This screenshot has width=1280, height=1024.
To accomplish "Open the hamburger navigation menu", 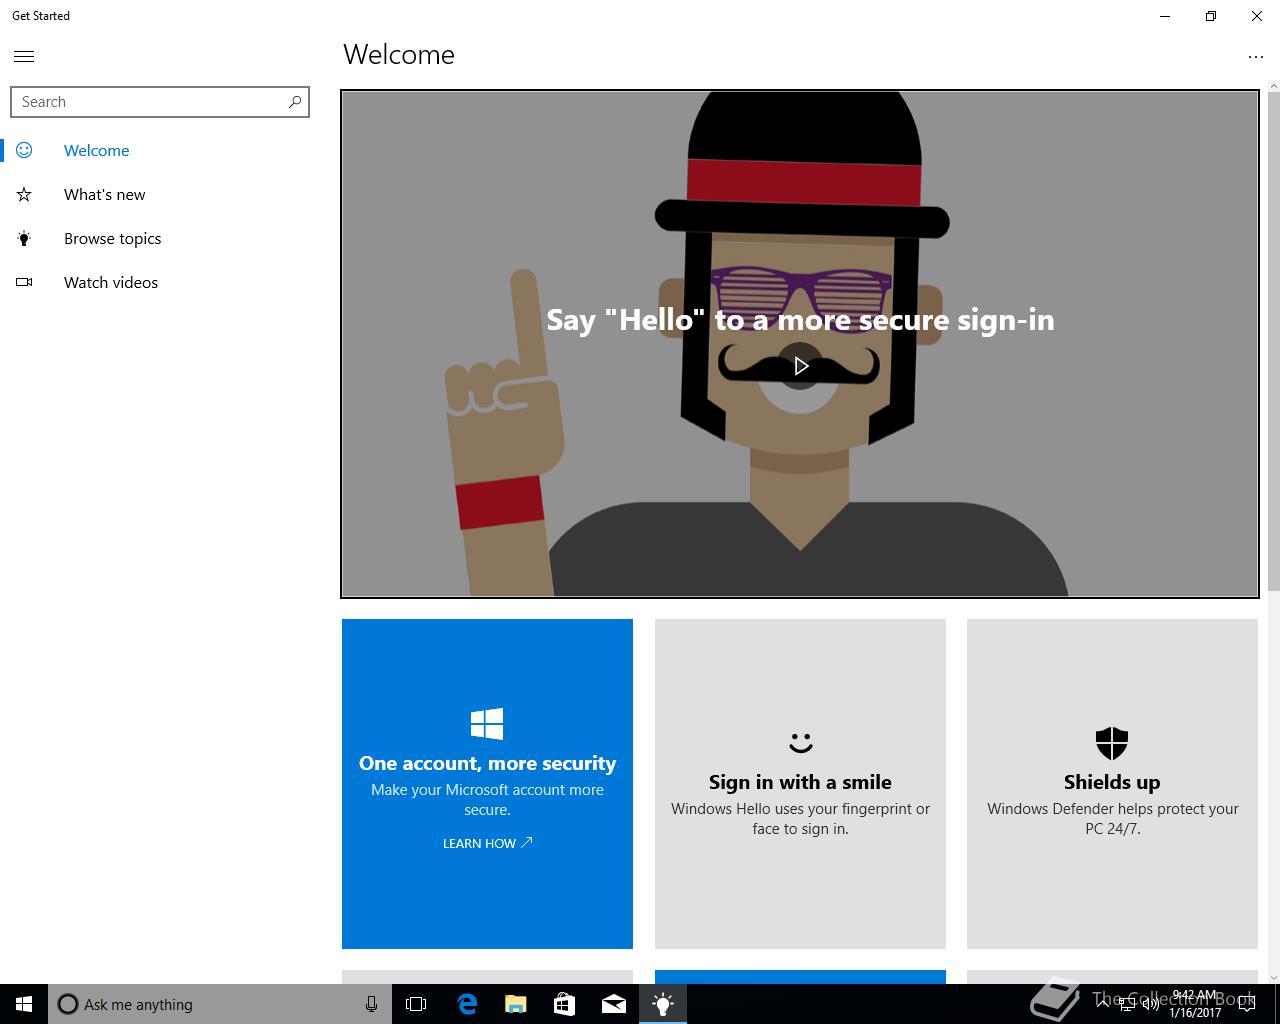I will click(24, 57).
